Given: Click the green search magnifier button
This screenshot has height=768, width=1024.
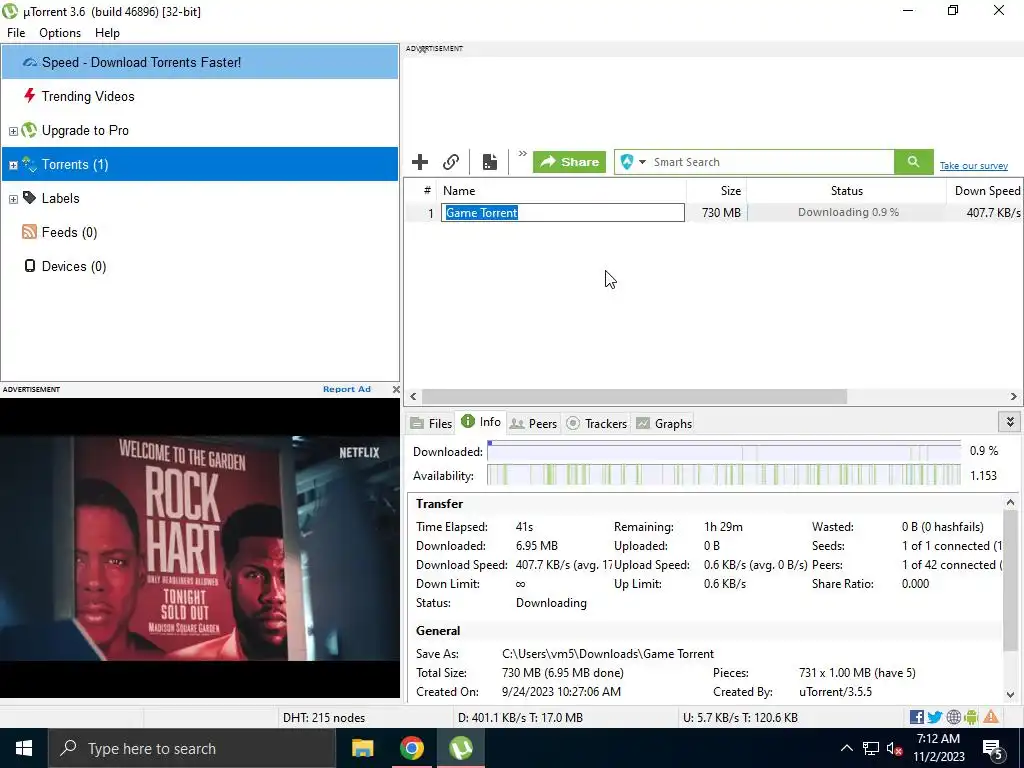Looking at the screenshot, I should pyautogui.click(x=914, y=162).
